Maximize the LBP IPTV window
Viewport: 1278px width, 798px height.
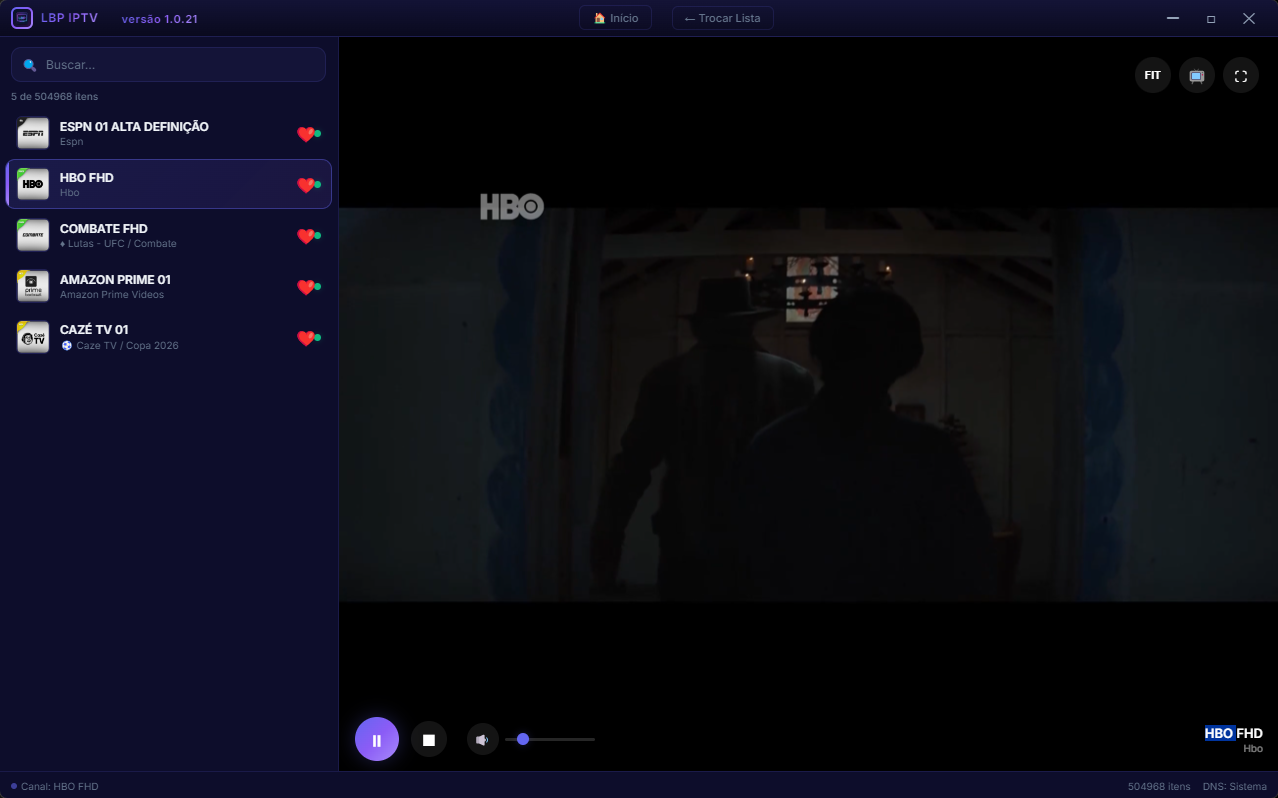(1211, 18)
